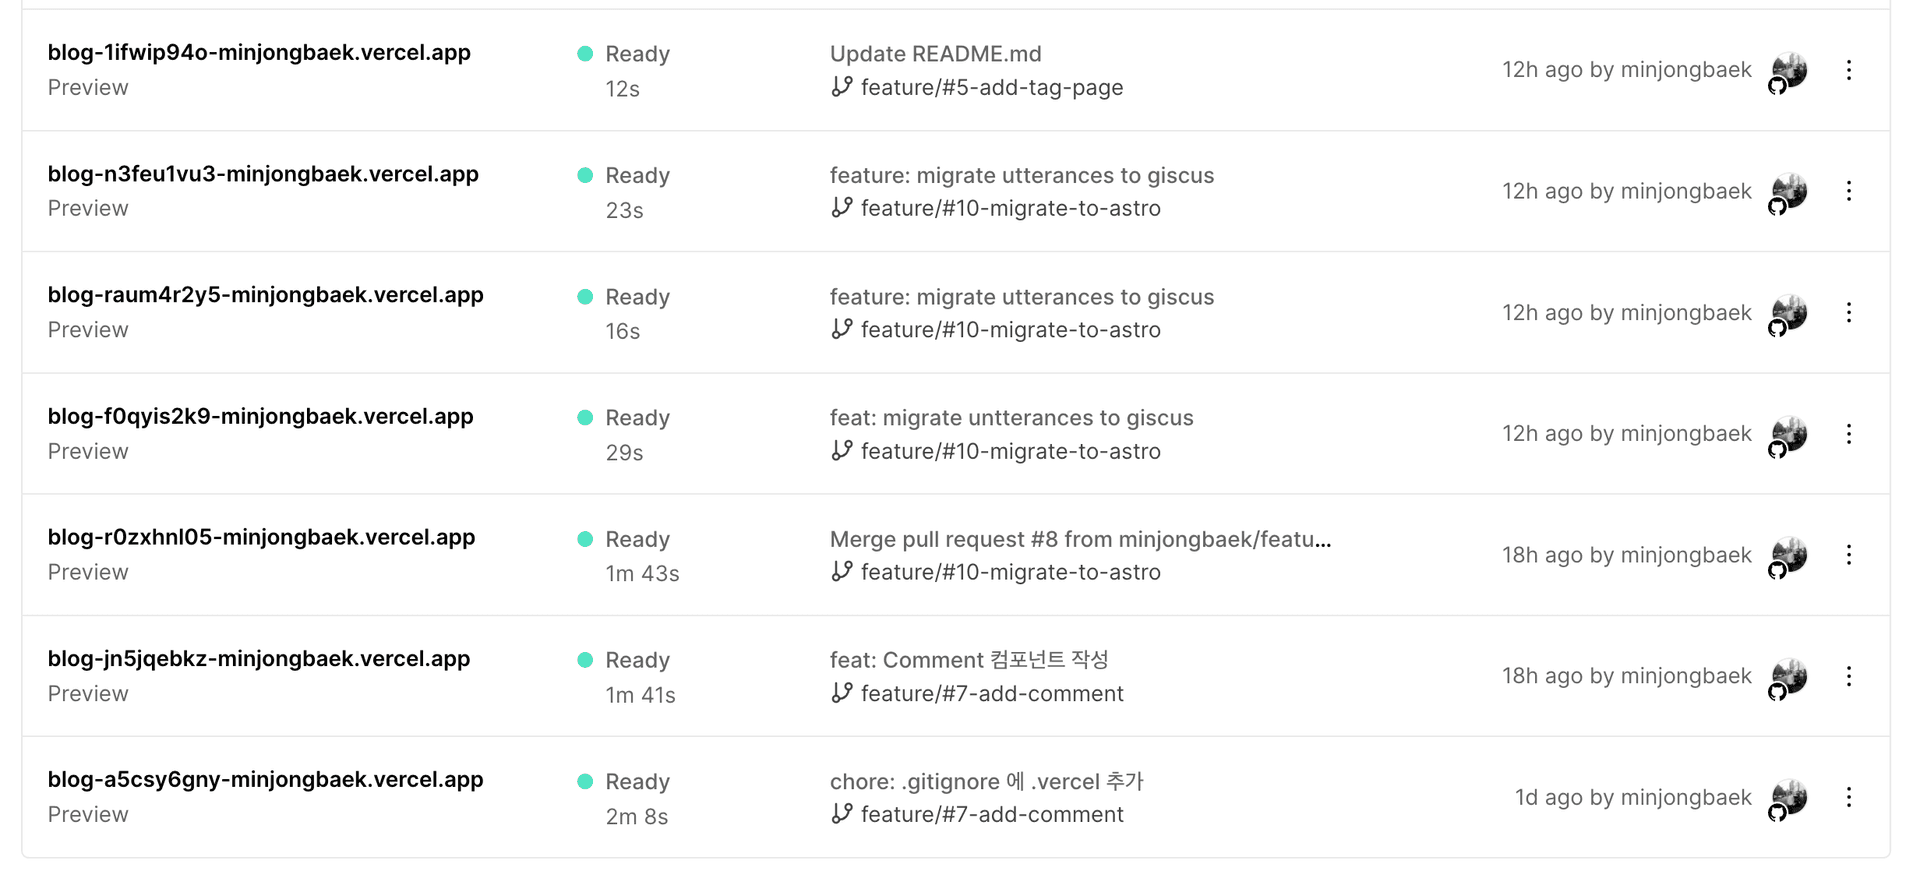
Task: Open the overflow menu for blog-1ifwip94o deployment
Action: [x=1849, y=70]
